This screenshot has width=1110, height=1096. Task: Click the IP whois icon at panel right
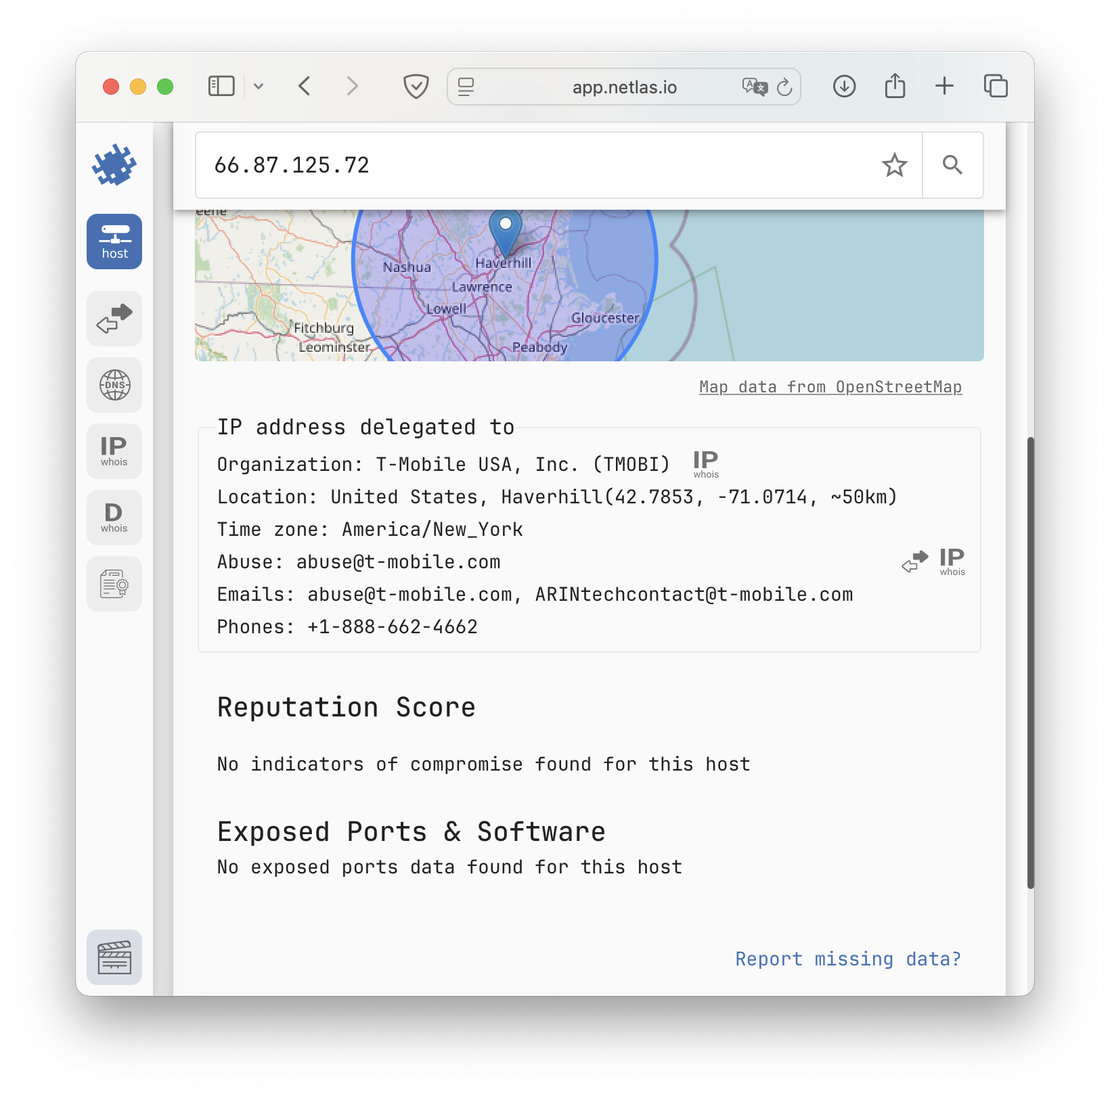pyautogui.click(x=952, y=562)
